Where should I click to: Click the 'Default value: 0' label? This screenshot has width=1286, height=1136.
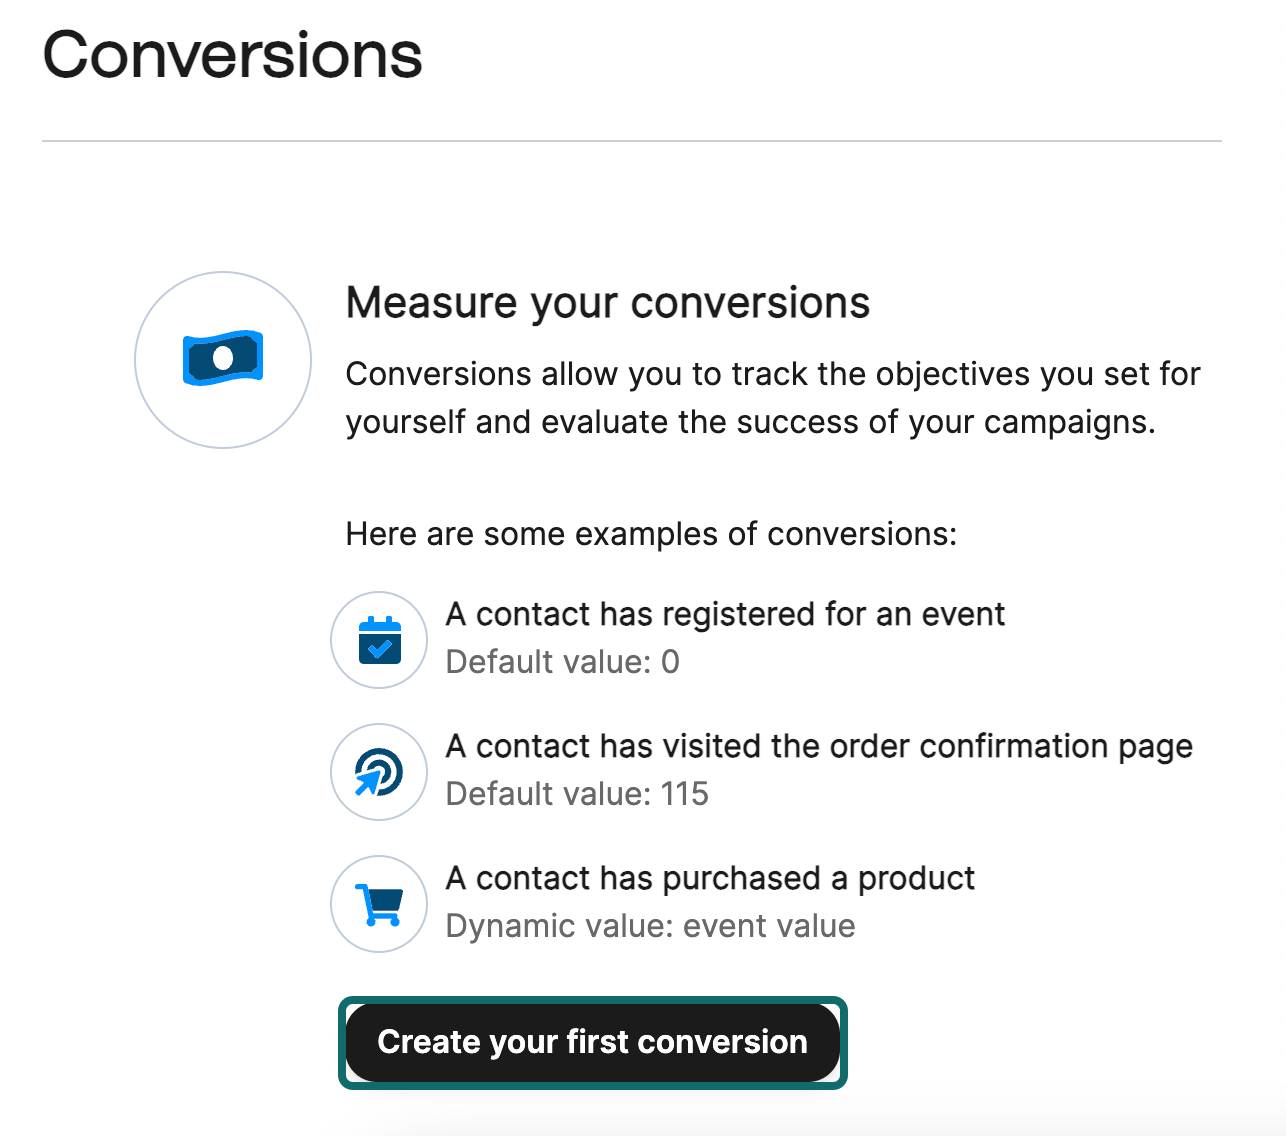click(562, 662)
